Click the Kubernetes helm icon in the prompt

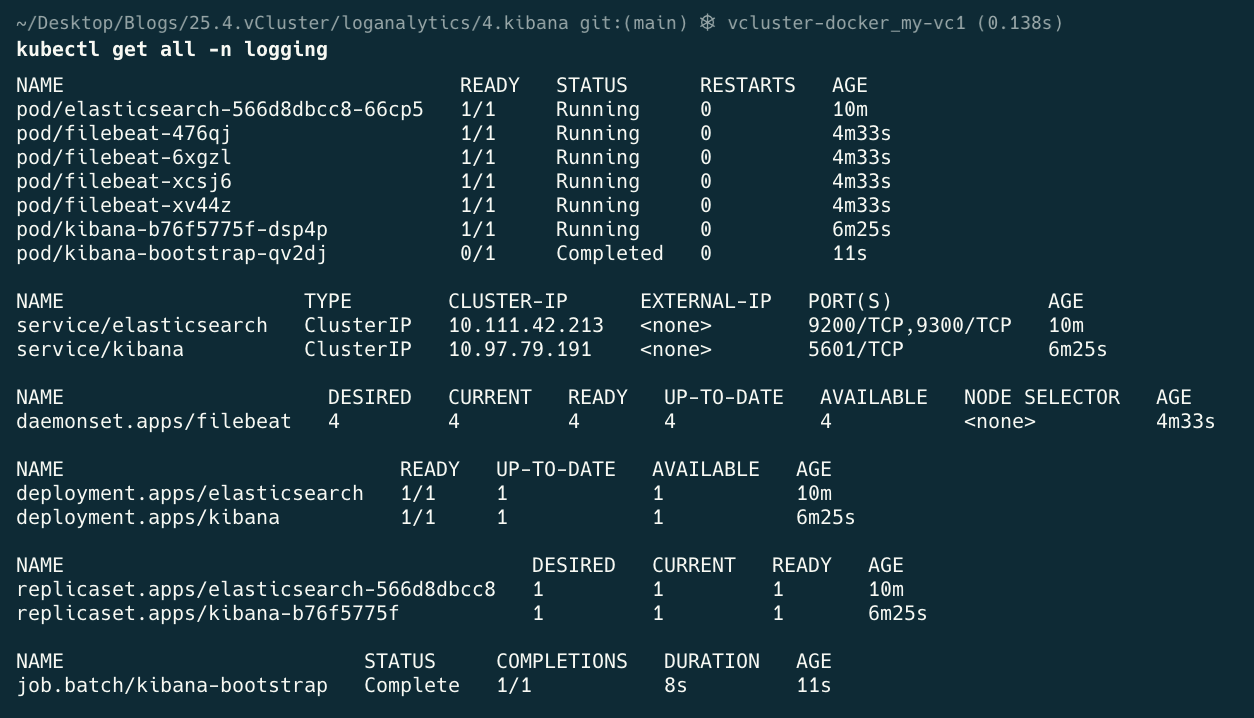pyautogui.click(x=707, y=22)
